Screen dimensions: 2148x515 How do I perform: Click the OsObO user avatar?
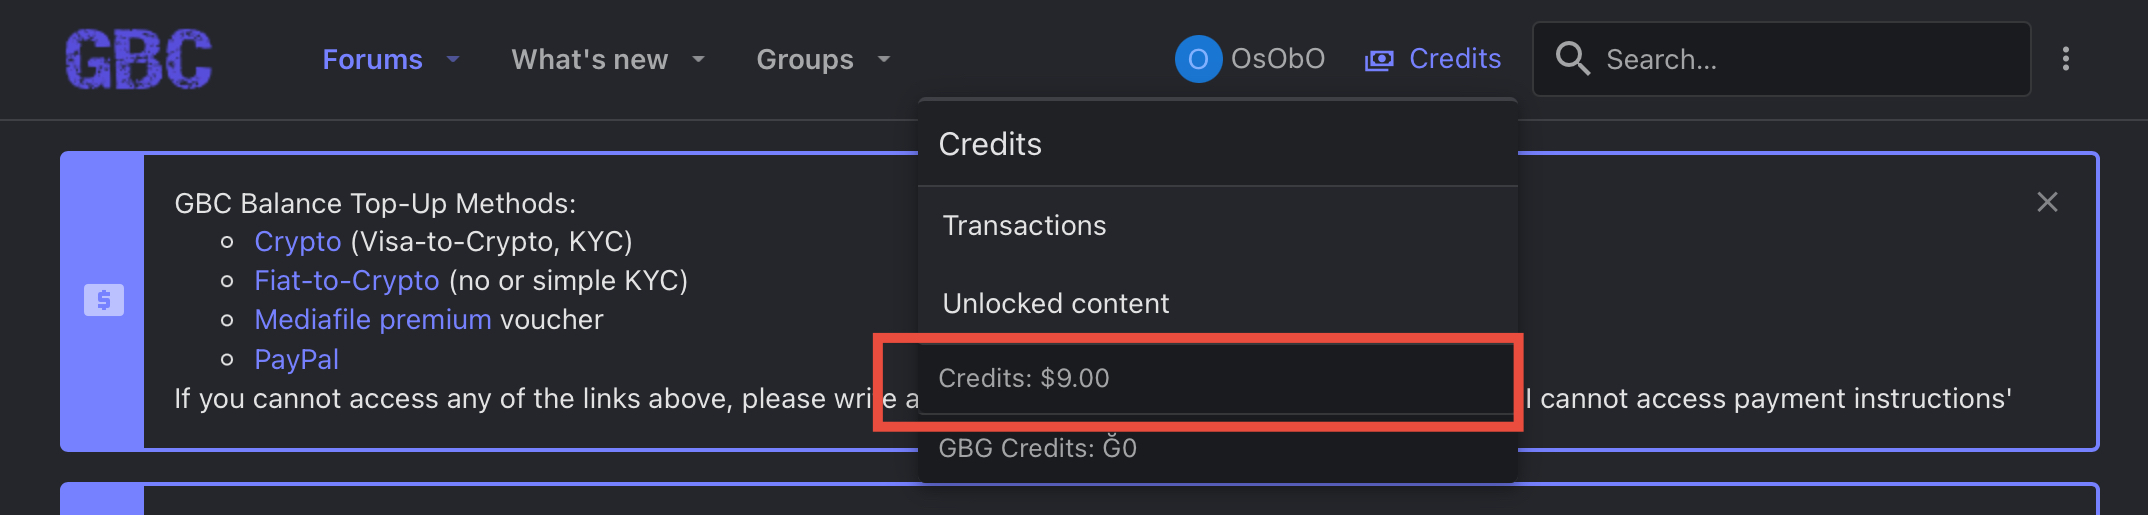1197,59
